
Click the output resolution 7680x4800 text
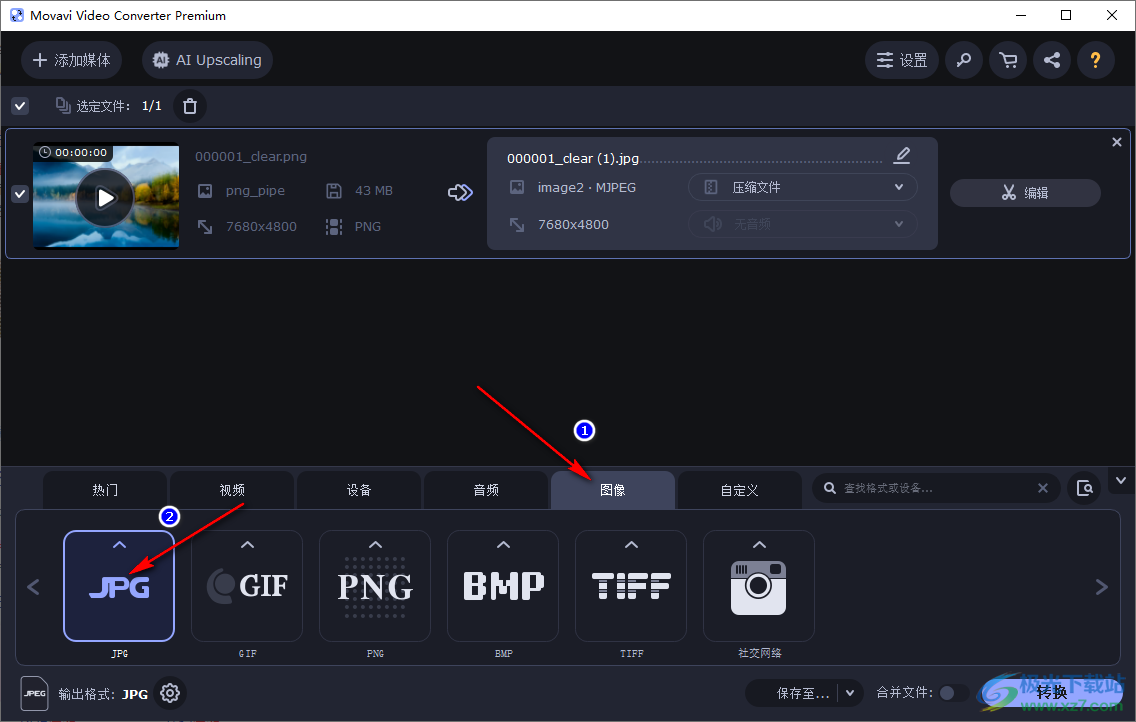(x=573, y=224)
